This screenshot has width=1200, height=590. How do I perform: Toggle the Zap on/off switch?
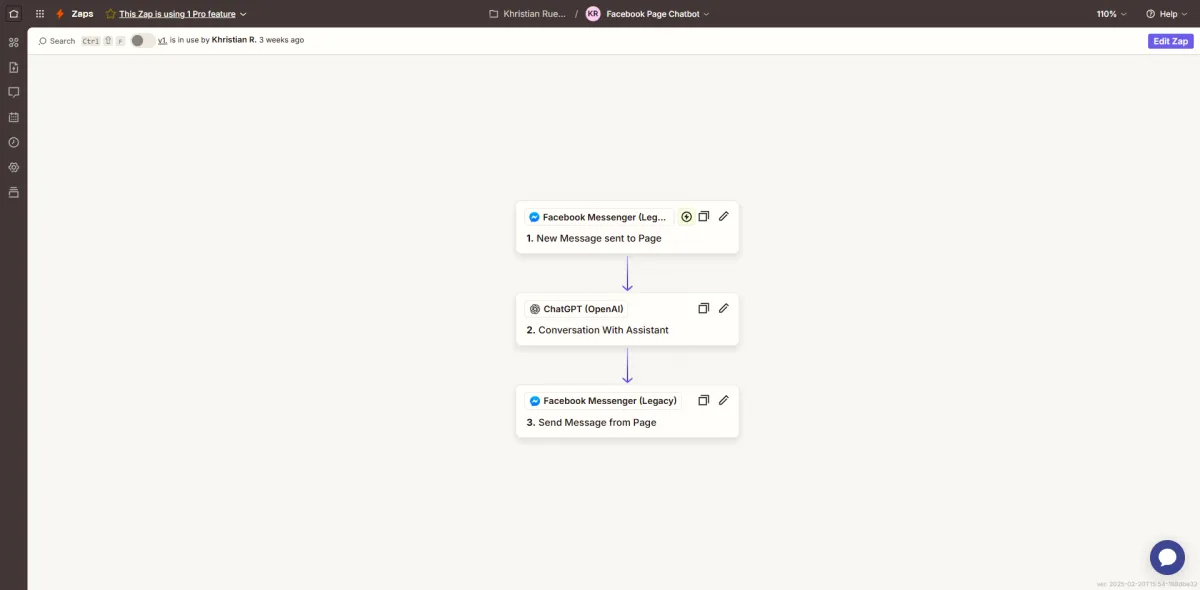[143, 41]
